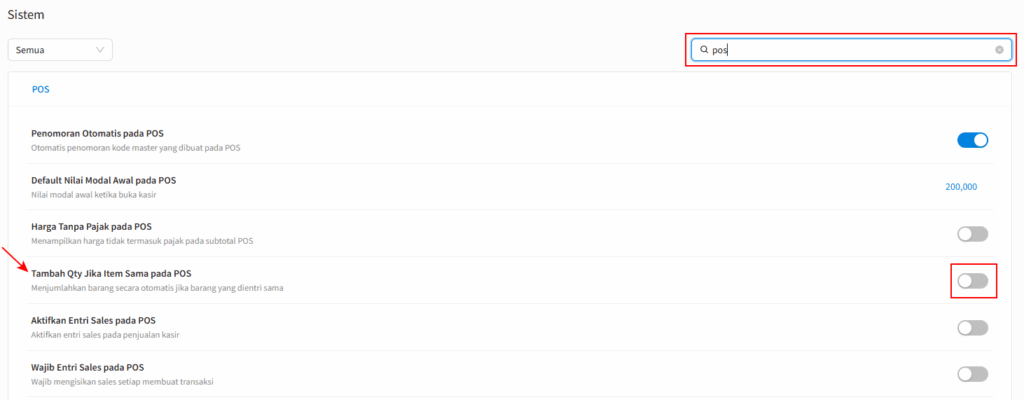Click Aktifkan Entri Sales pada POS label
The width and height of the screenshot is (1024, 400).
point(93,321)
